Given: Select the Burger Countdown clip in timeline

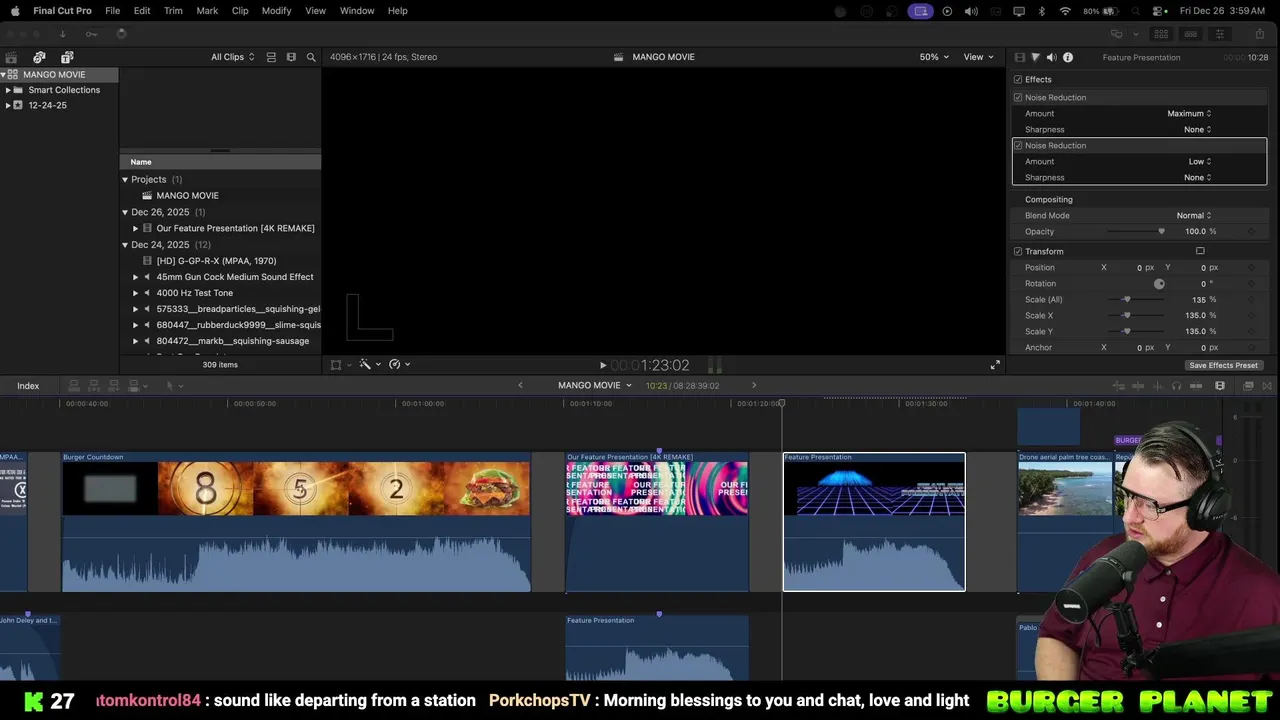Looking at the screenshot, I should [296, 521].
